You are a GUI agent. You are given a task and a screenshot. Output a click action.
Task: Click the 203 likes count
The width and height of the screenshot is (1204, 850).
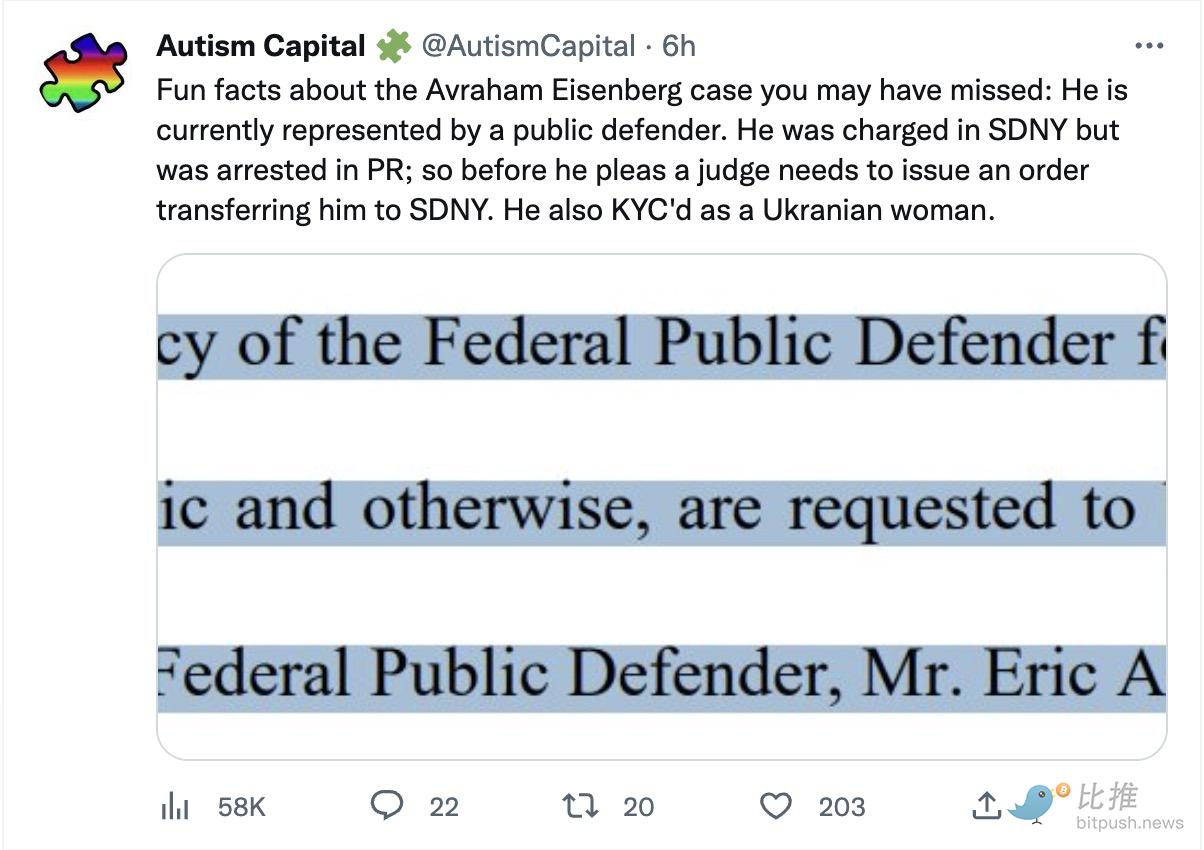(x=842, y=807)
